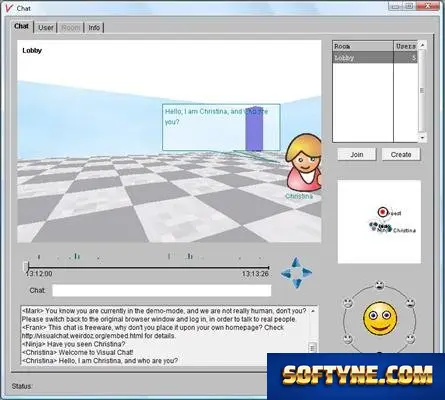Choose the upper-right gray emoticon on mood ring
This screenshot has width=445, height=400.
410,303
